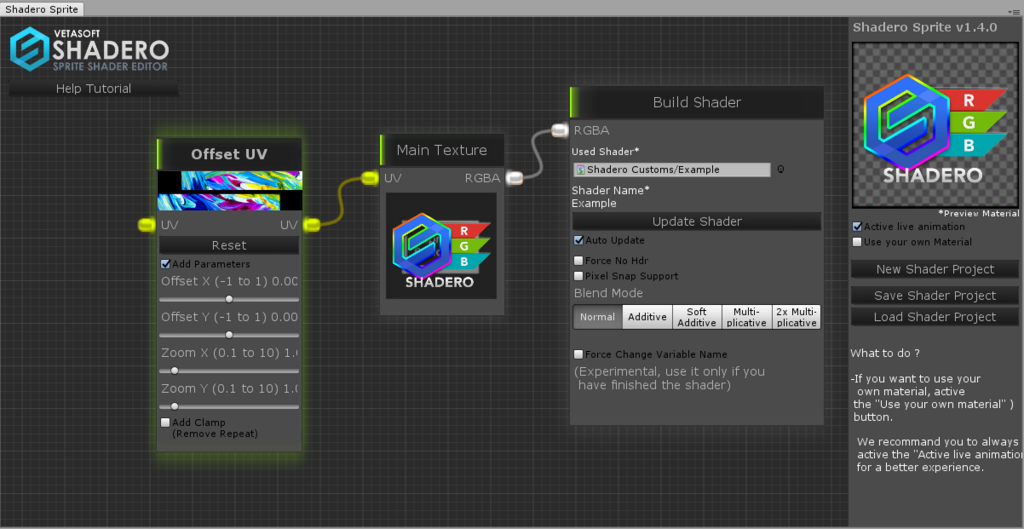Viewport: 1024px width, 529px height.
Task: Click the Used Shader field Shadero Customs/Example
Action: (x=672, y=170)
